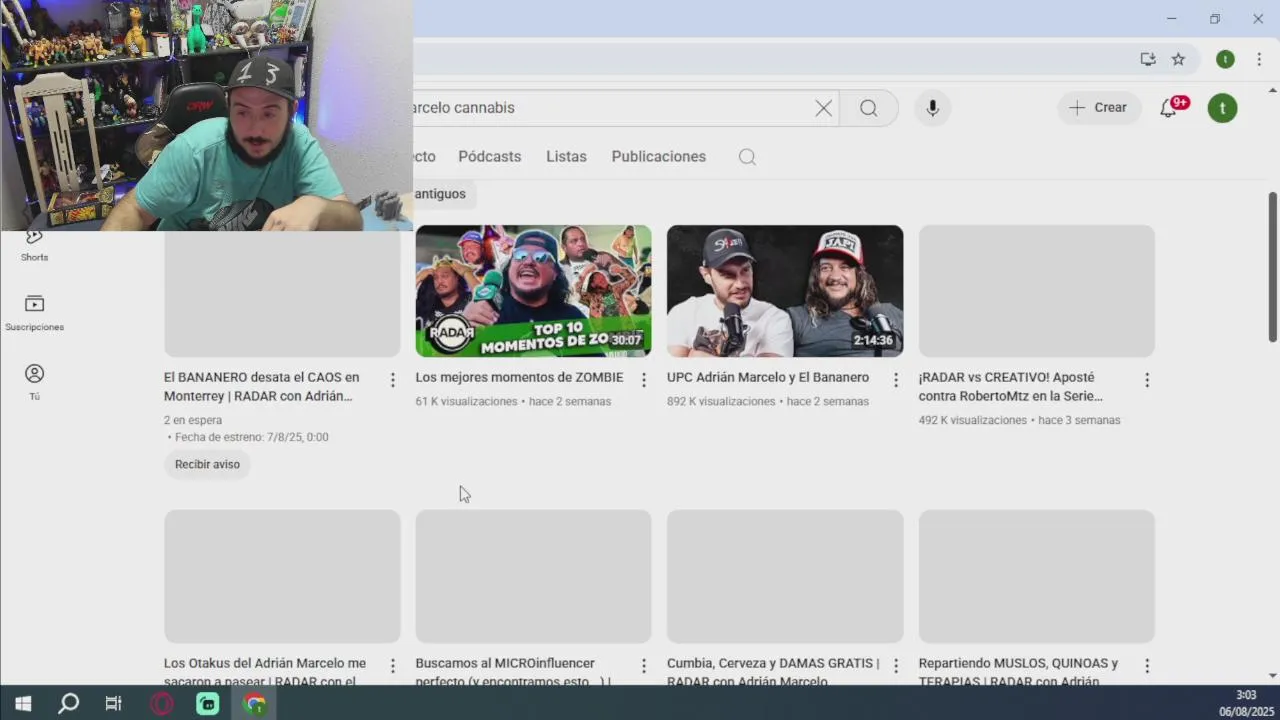Switch to the Opera browser taskbar icon
The height and width of the screenshot is (720, 1280).
(x=161, y=703)
